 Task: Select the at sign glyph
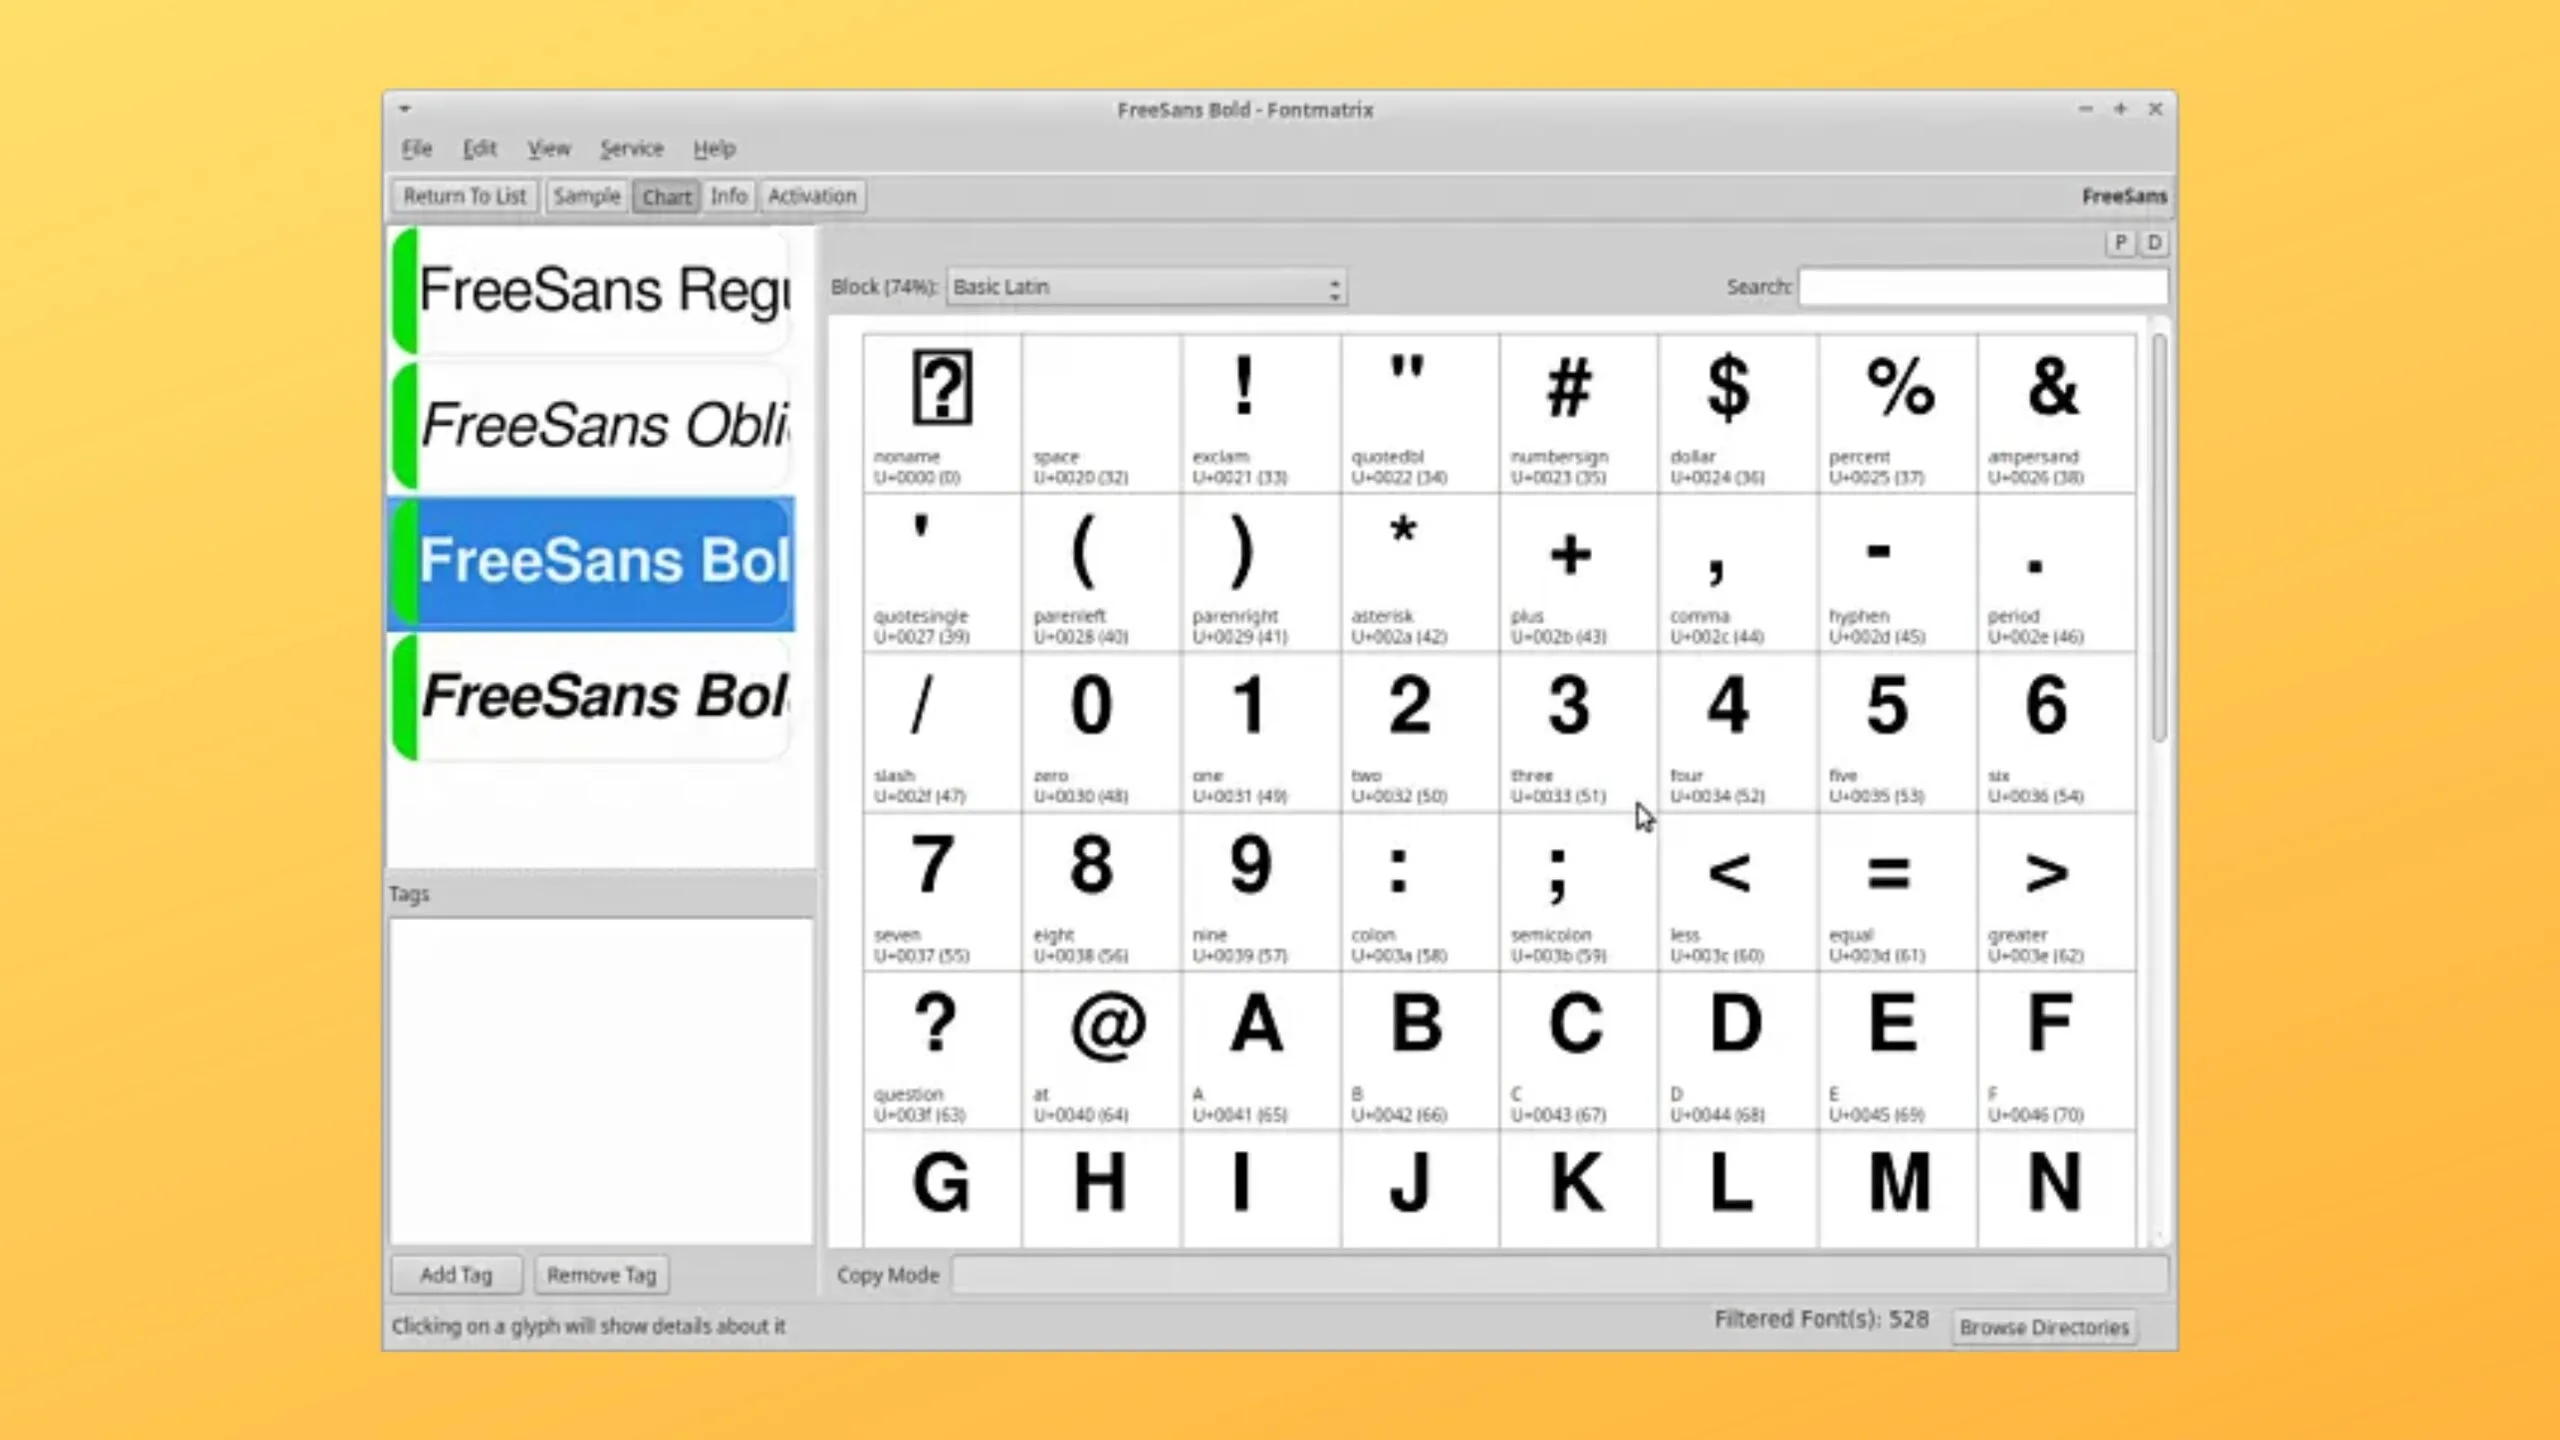pyautogui.click(x=1101, y=1051)
